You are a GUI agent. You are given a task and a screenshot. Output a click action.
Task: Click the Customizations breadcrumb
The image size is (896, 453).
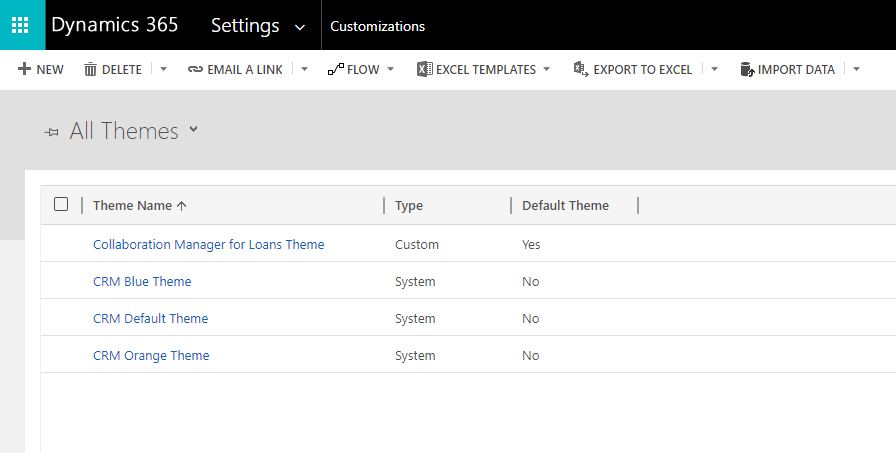(378, 26)
